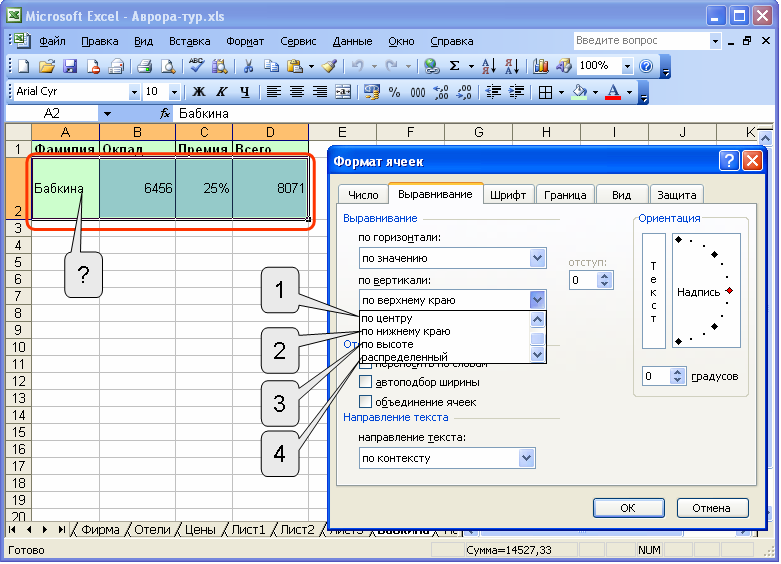Viewport: 781px width, 564px height.
Task: Launch the Chart Wizard icon
Action: 540,66
